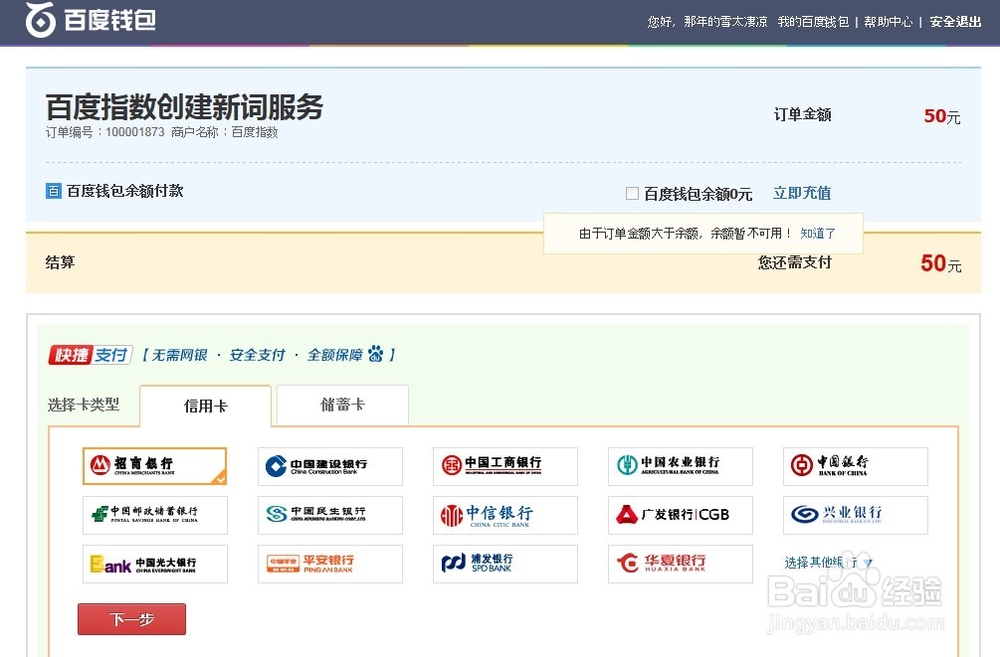Click 选择卡类型 label
This screenshot has width=1000, height=657.
[x=84, y=404]
